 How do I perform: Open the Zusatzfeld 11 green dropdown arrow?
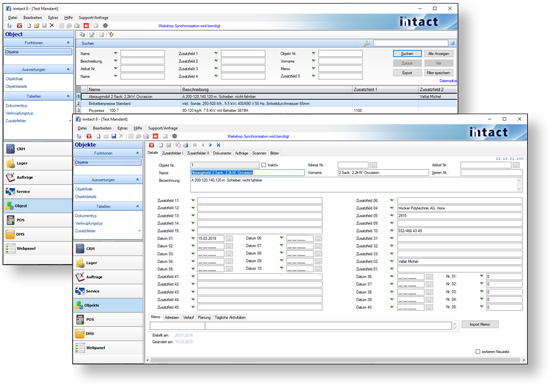(x=193, y=200)
